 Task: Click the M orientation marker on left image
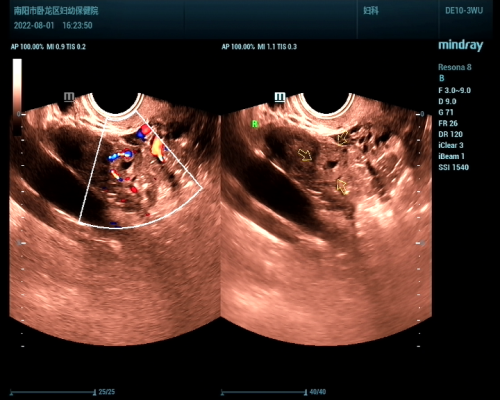click(69, 97)
